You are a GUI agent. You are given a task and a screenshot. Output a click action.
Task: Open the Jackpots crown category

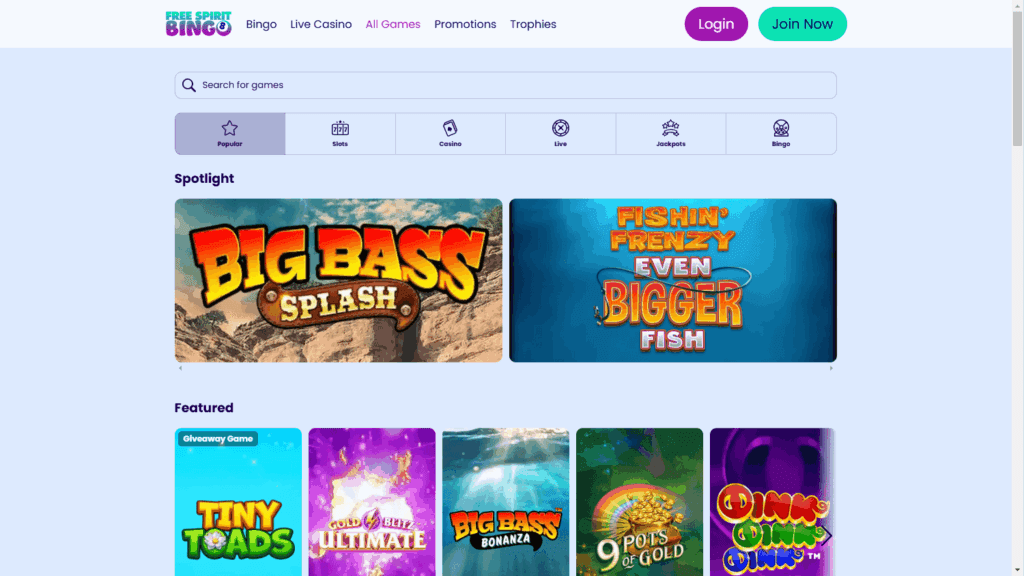(671, 134)
